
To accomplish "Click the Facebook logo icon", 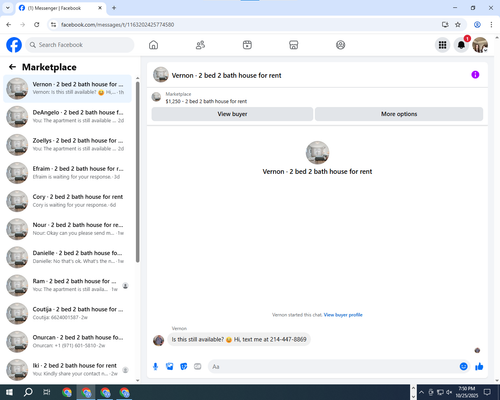I will (x=14, y=45).
